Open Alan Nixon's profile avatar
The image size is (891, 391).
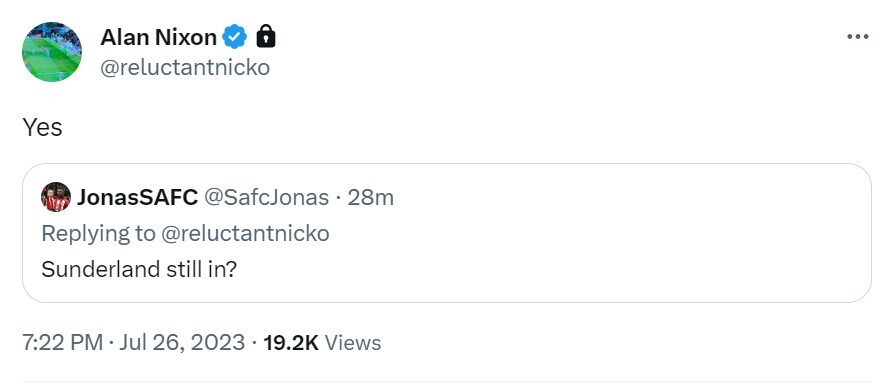coord(52,52)
